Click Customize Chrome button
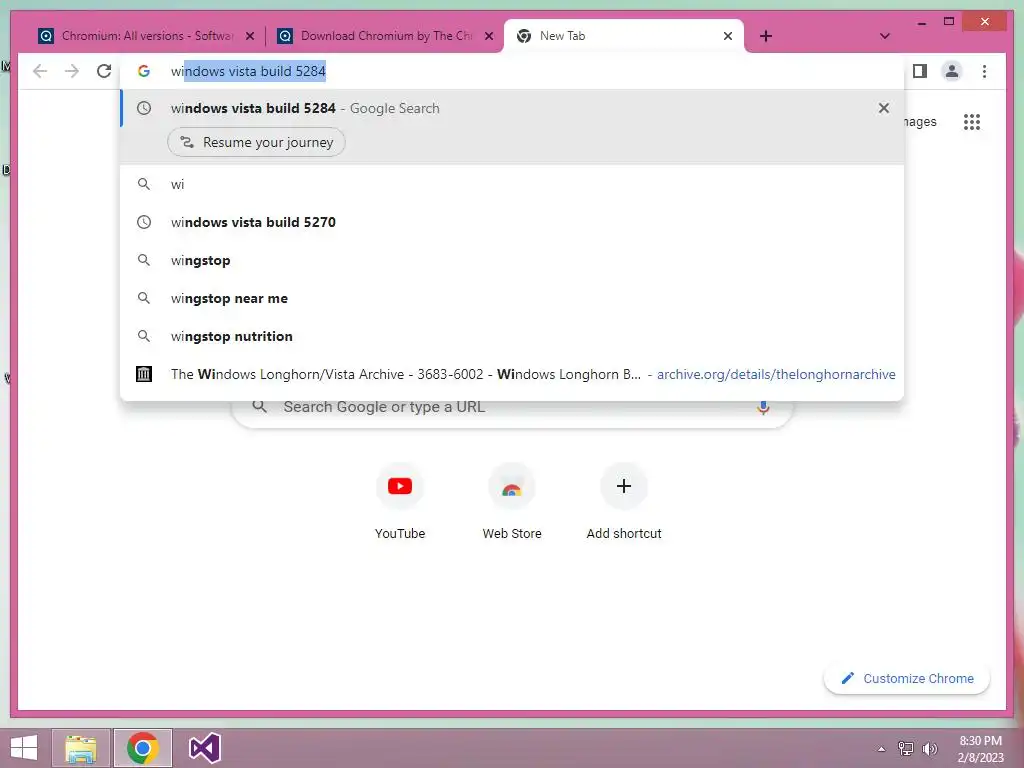 [x=907, y=679]
